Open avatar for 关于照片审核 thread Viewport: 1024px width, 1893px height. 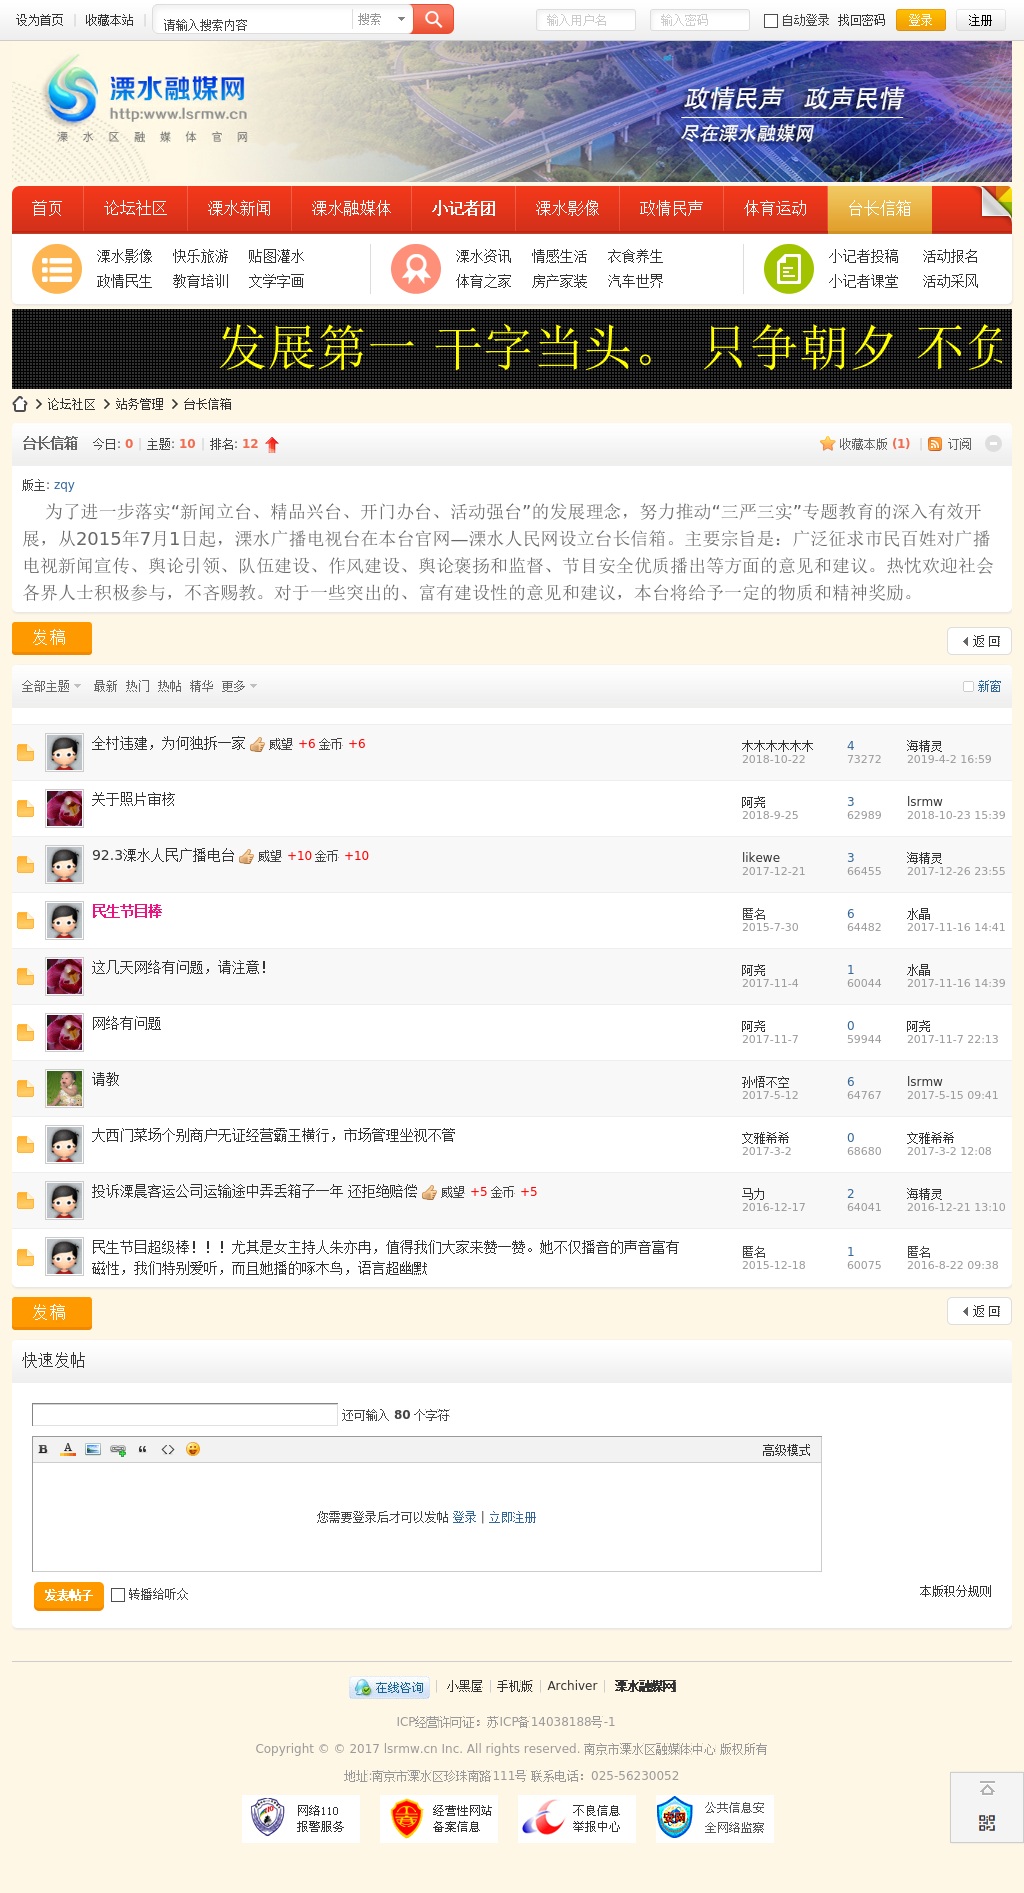click(x=64, y=808)
